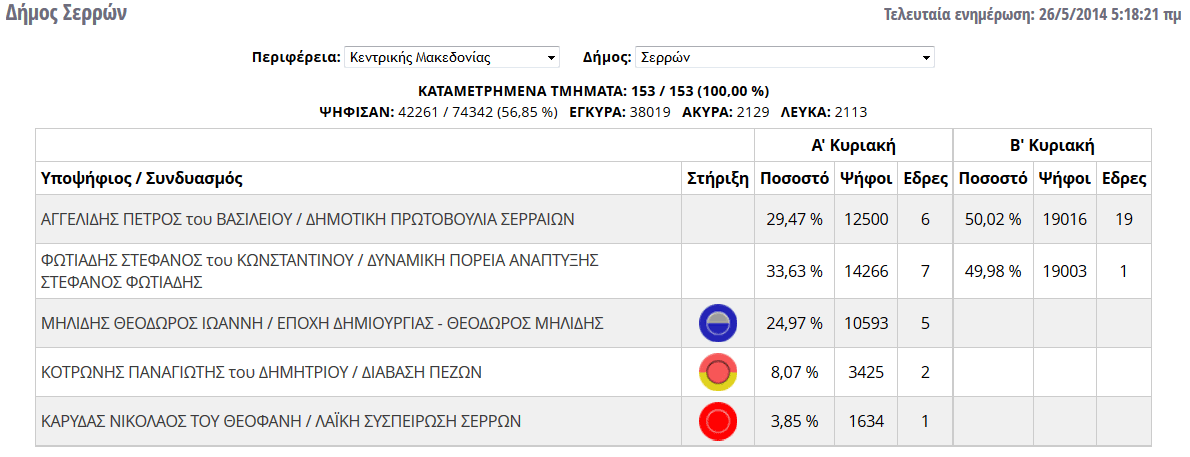Image resolution: width=1190 pixels, height=457 pixels.
Task: Click the red-yellow party icon for Κοτρώνης
Action: 718,372
